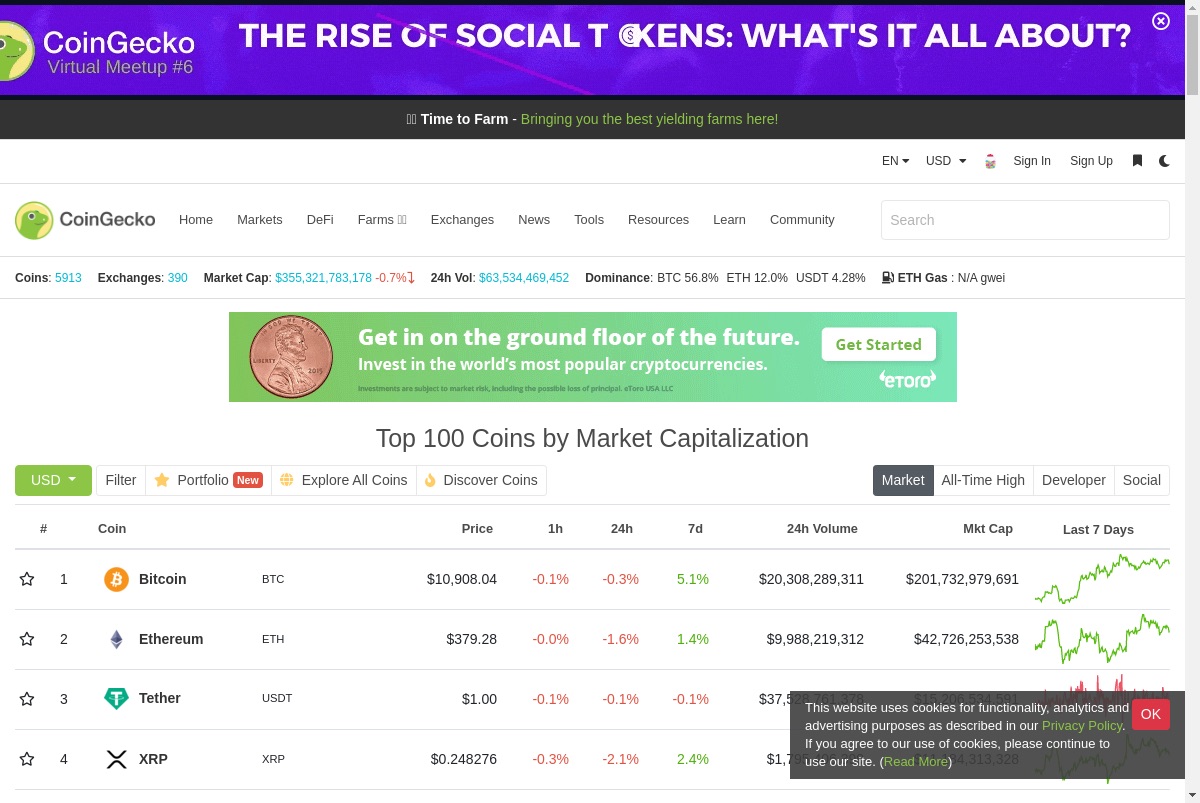Screen dimensions: 1200x803
Task: Click the Bitcoin 7-day sparkline chart
Action: (x=1102, y=579)
